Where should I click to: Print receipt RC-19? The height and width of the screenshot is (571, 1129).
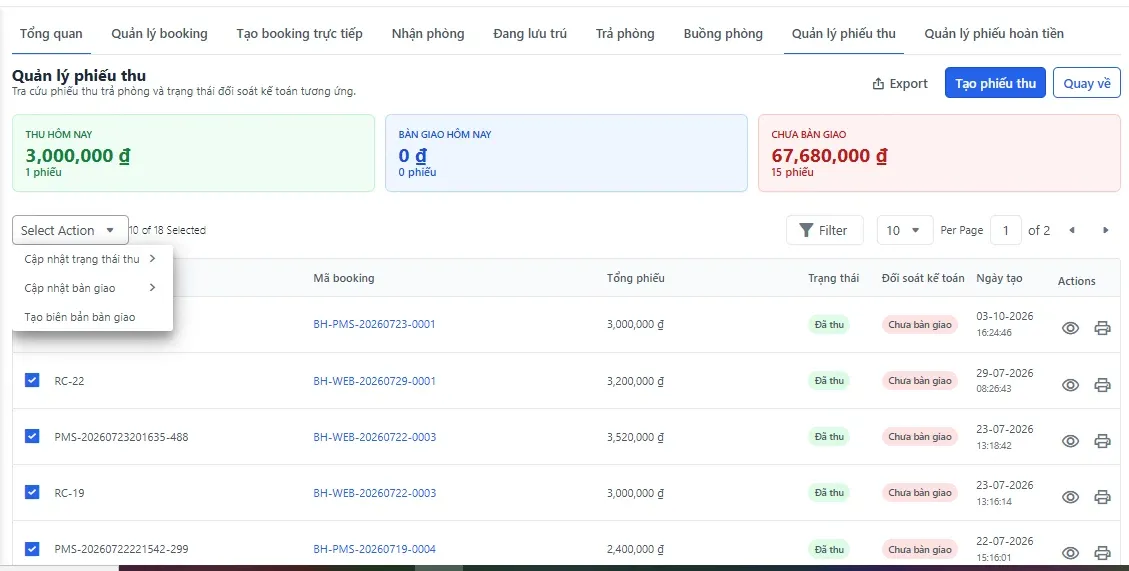click(x=1102, y=497)
